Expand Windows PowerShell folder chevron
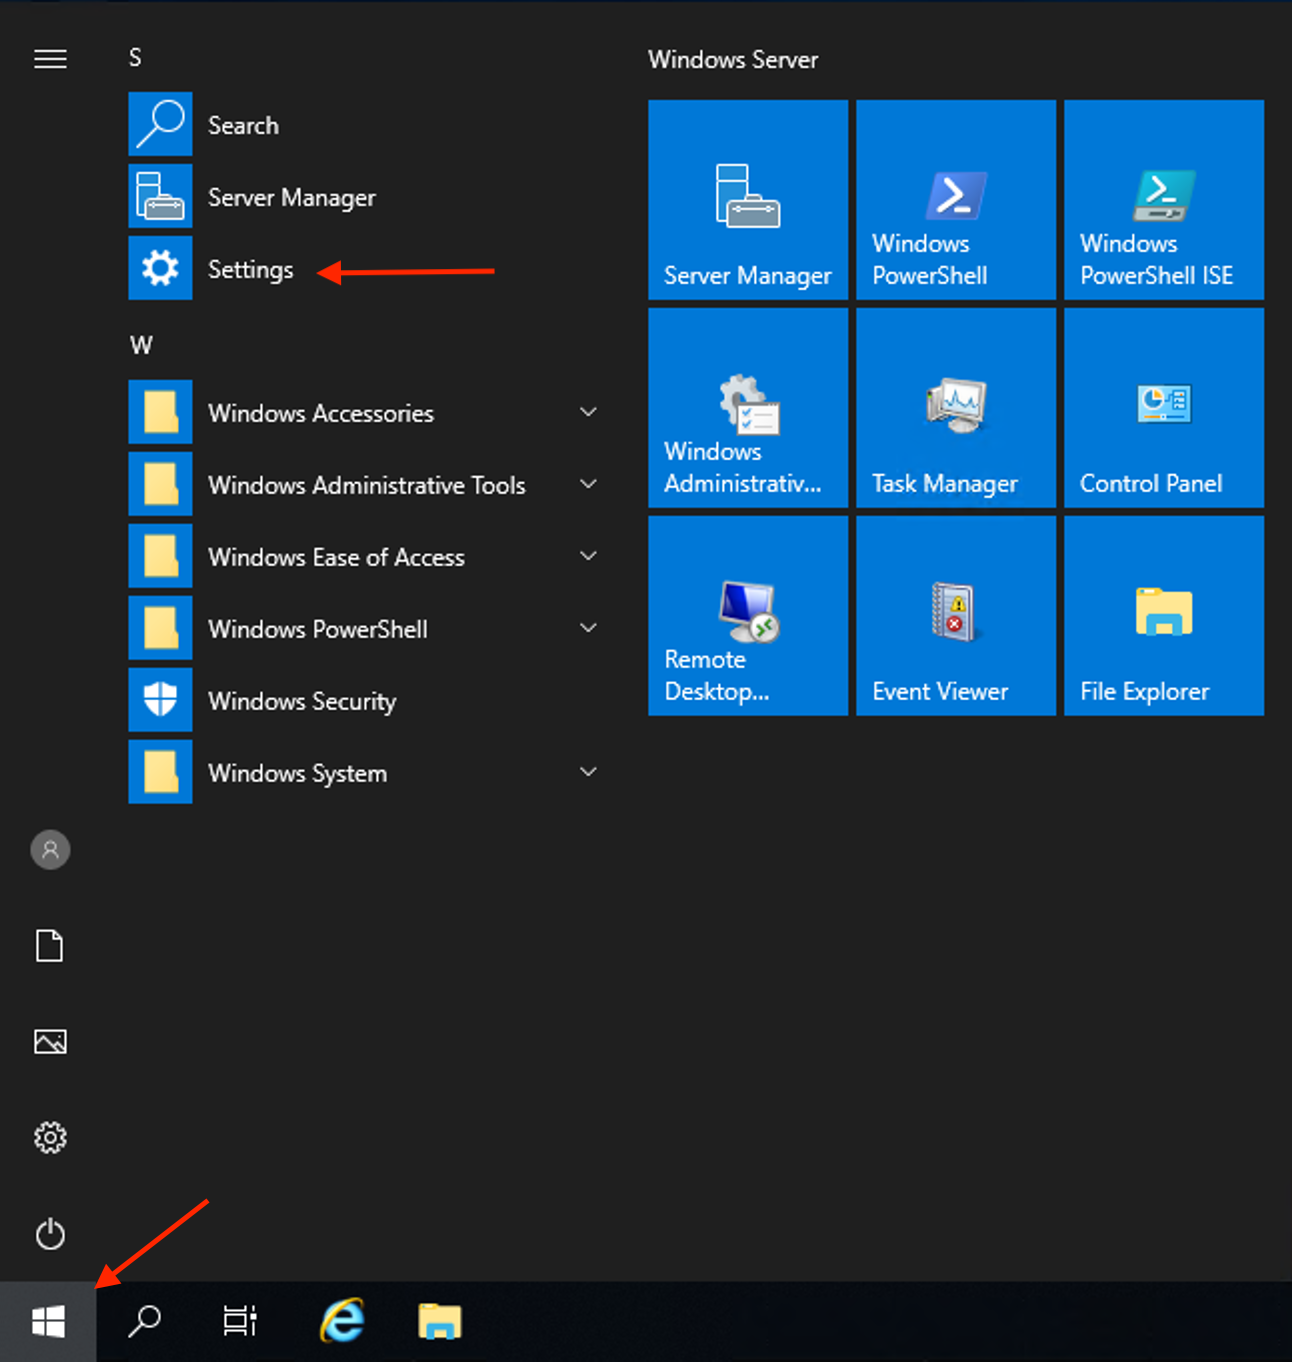Screen dimensions: 1292x1362 (x=589, y=628)
